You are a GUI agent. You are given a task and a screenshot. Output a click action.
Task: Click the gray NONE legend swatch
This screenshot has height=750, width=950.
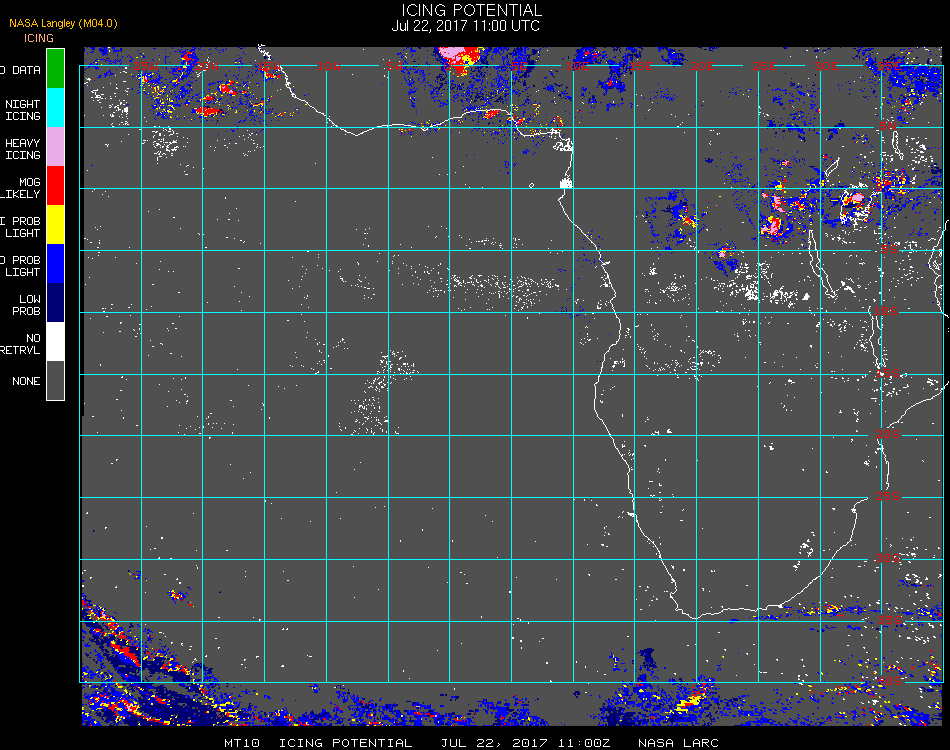(x=55, y=380)
